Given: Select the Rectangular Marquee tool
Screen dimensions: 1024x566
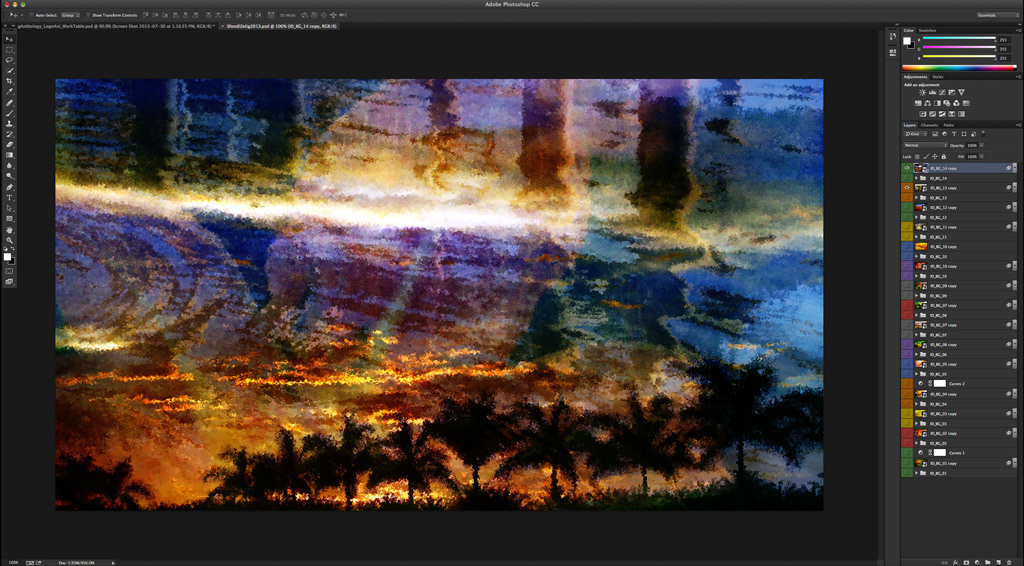Looking at the screenshot, I should (9, 50).
